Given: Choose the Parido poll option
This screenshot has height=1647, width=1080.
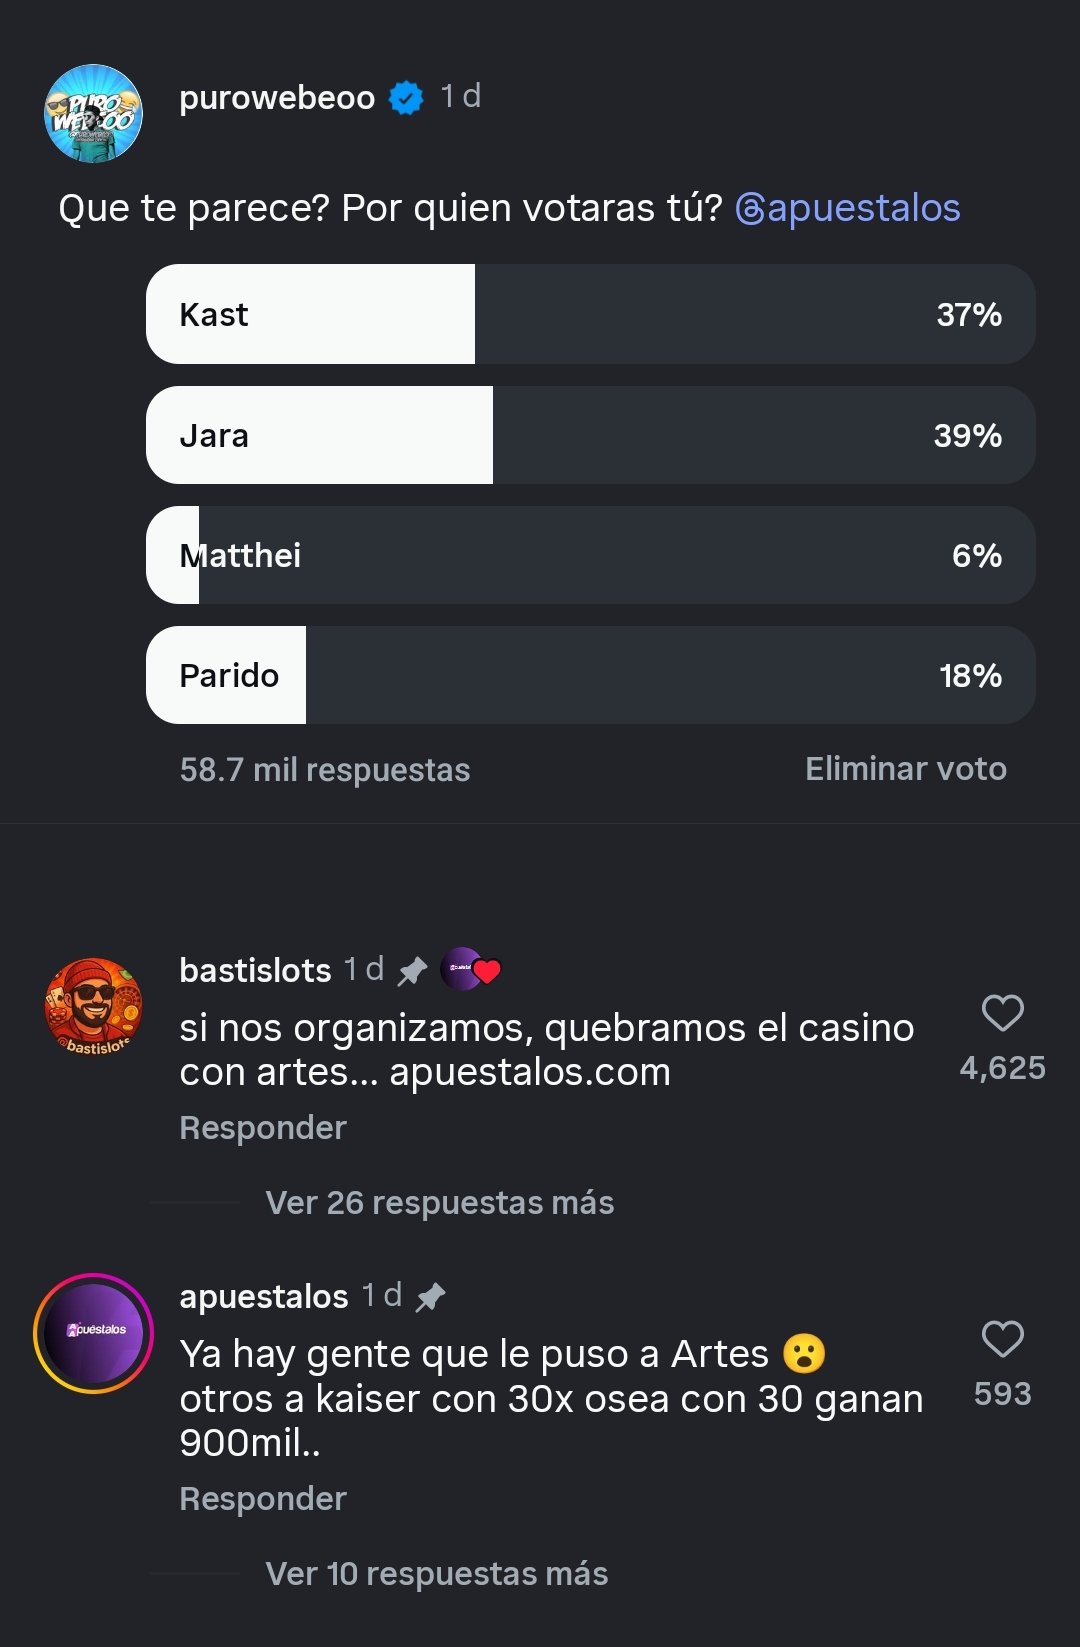Looking at the screenshot, I should tap(590, 675).
